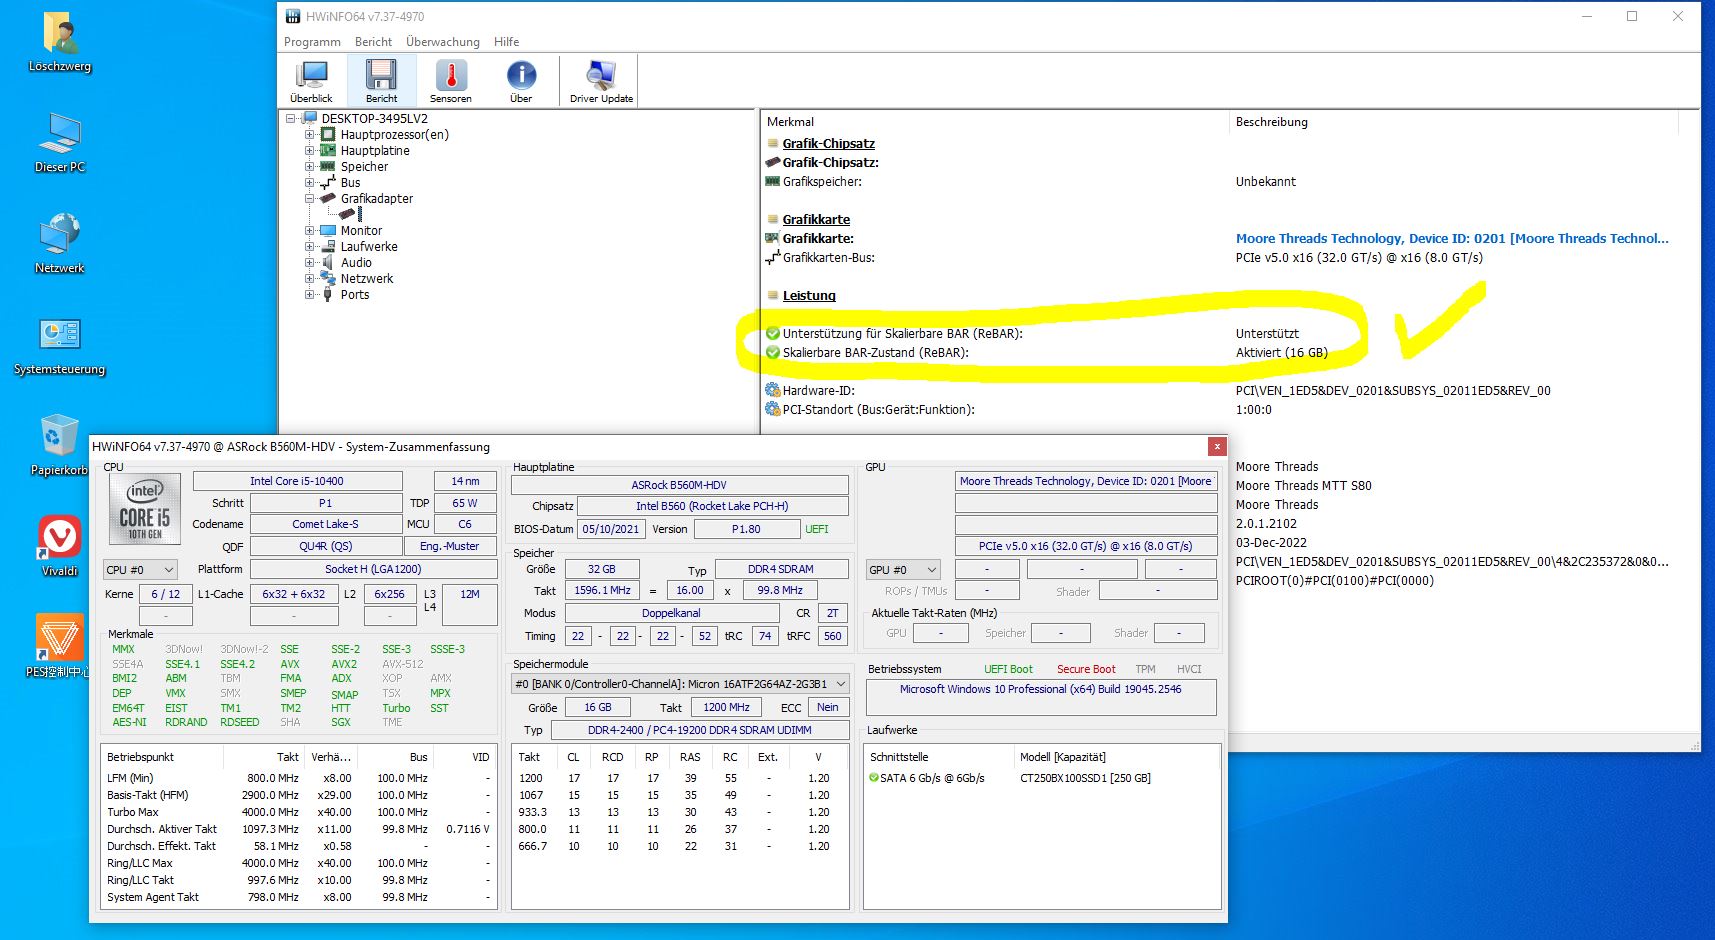The width and height of the screenshot is (1715, 940).
Task: Open the Bericht menu
Action: pyautogui.click(x=373, y=42)
